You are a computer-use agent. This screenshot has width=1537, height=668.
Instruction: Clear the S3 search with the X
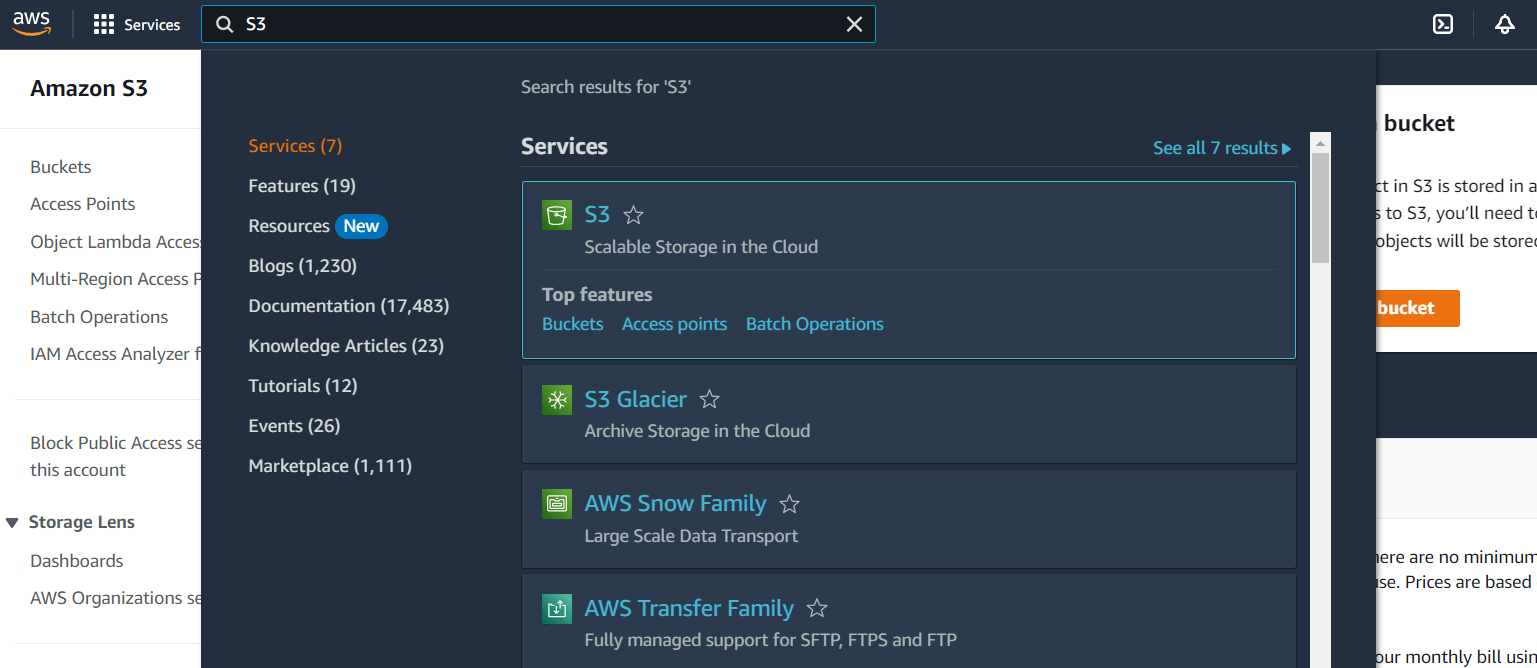coord(855,24)
